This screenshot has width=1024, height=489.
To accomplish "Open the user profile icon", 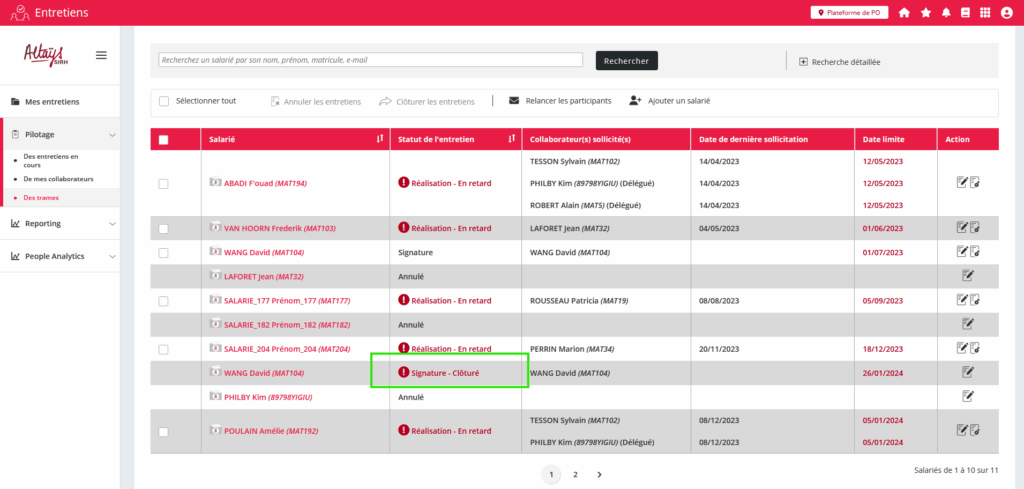I will (x=1006, y=13).
